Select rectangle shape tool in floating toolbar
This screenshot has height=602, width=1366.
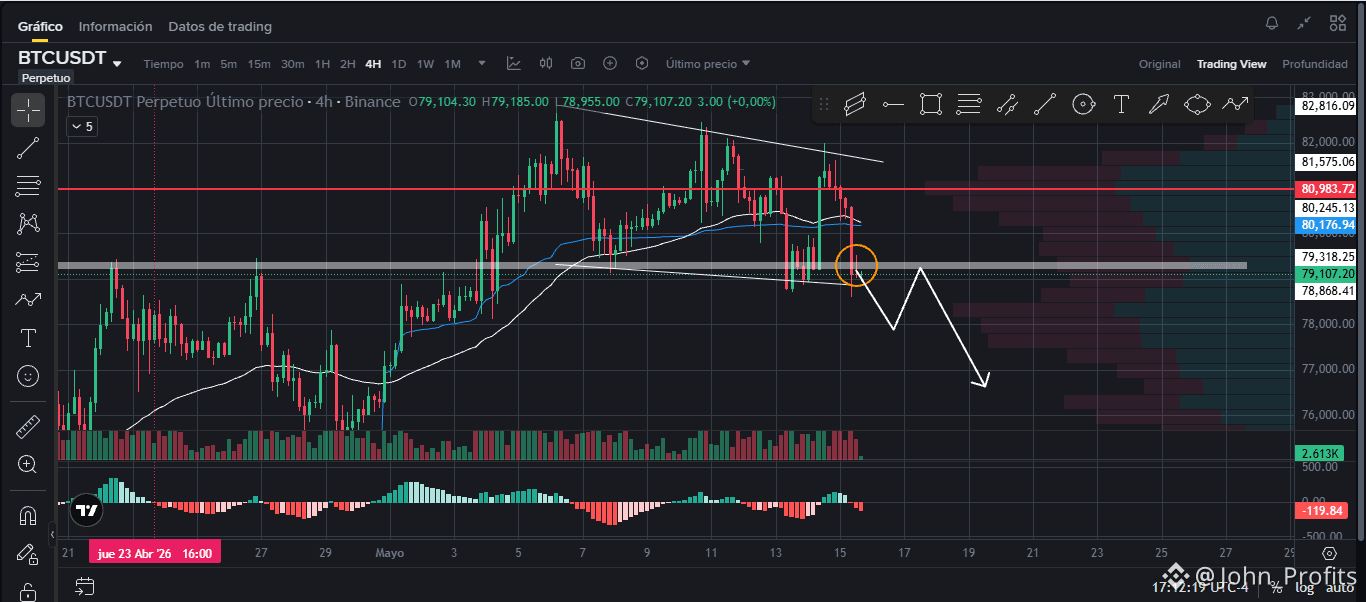(931, 104)
